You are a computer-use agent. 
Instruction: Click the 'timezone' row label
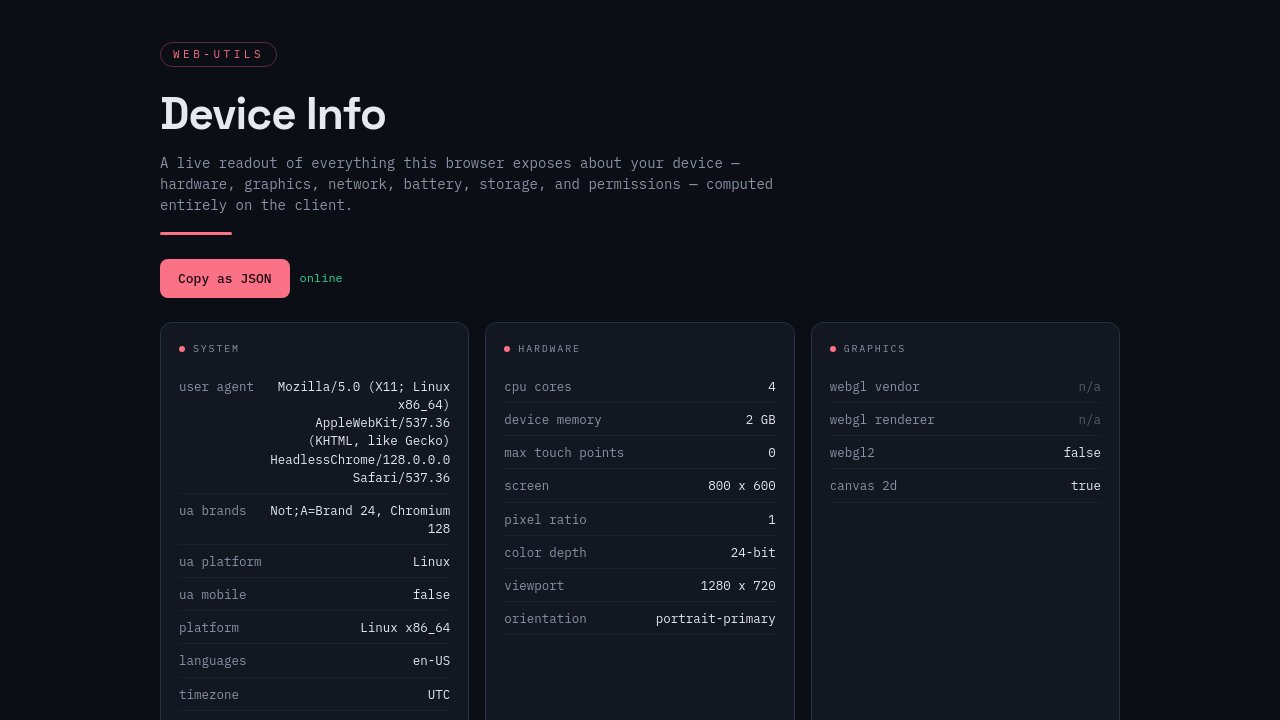pyautogui.click(x=209, y=695)
